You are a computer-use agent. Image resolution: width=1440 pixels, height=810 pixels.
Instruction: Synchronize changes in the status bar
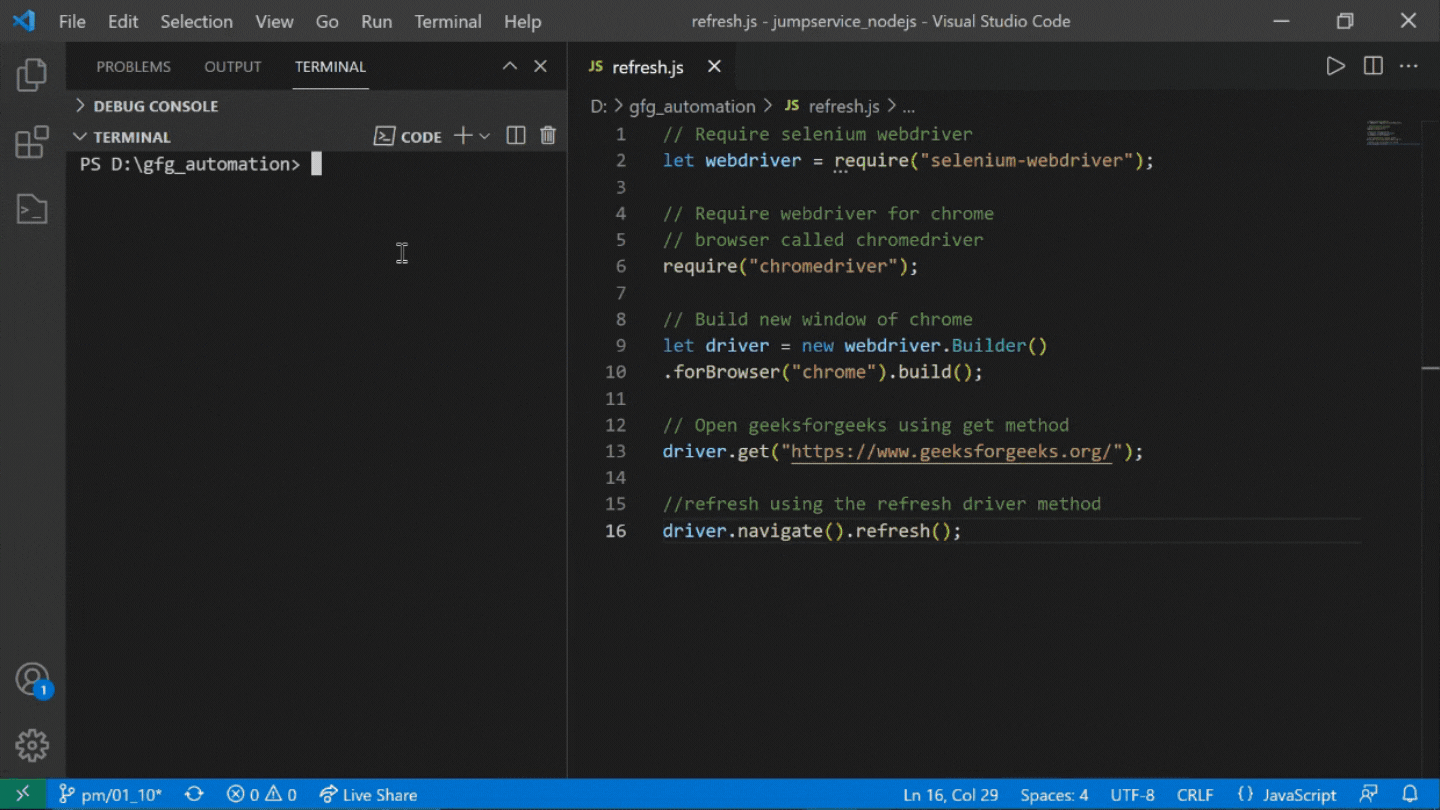click(x=194, y=794)
